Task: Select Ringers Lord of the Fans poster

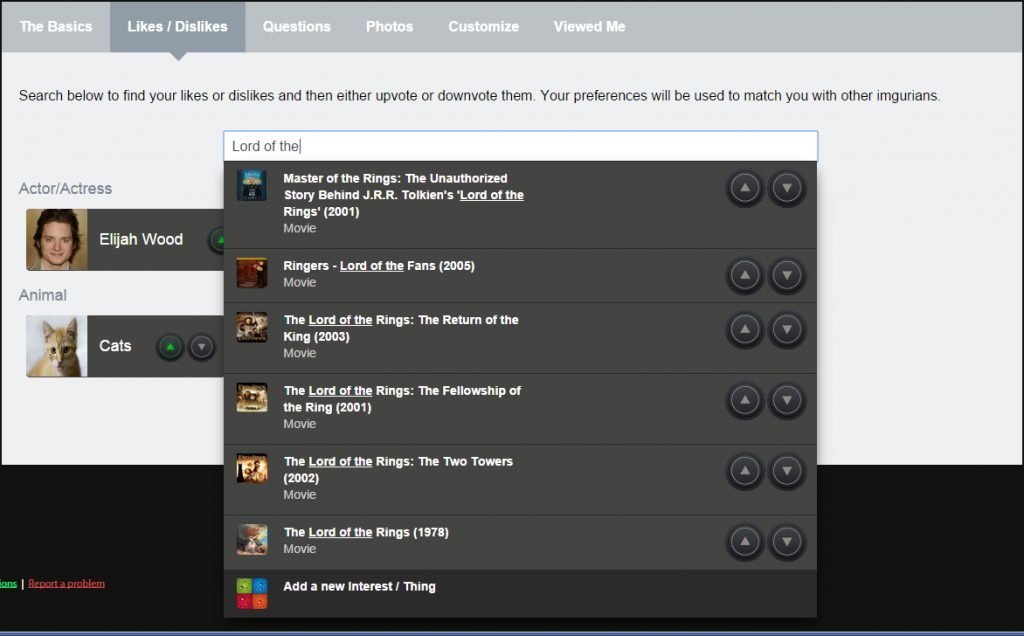Action: tap(252, 273)
